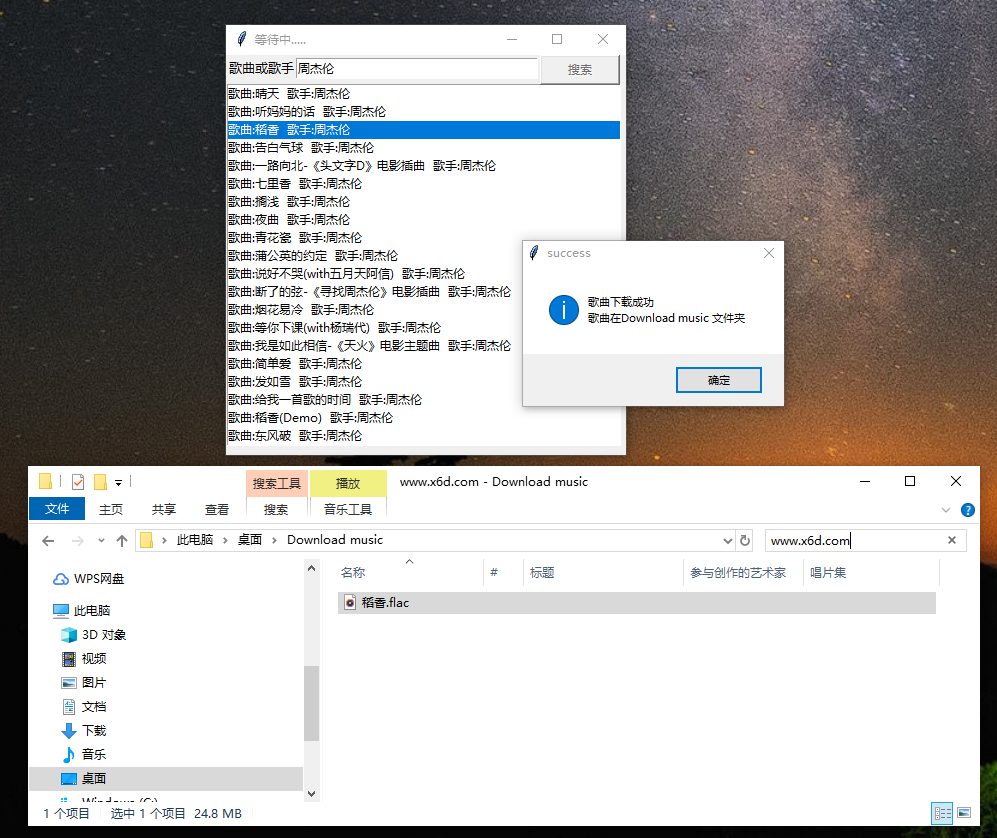Click the back arrow in File Explorer
This screenshot has height=838, width=997.
click(48, 539)
